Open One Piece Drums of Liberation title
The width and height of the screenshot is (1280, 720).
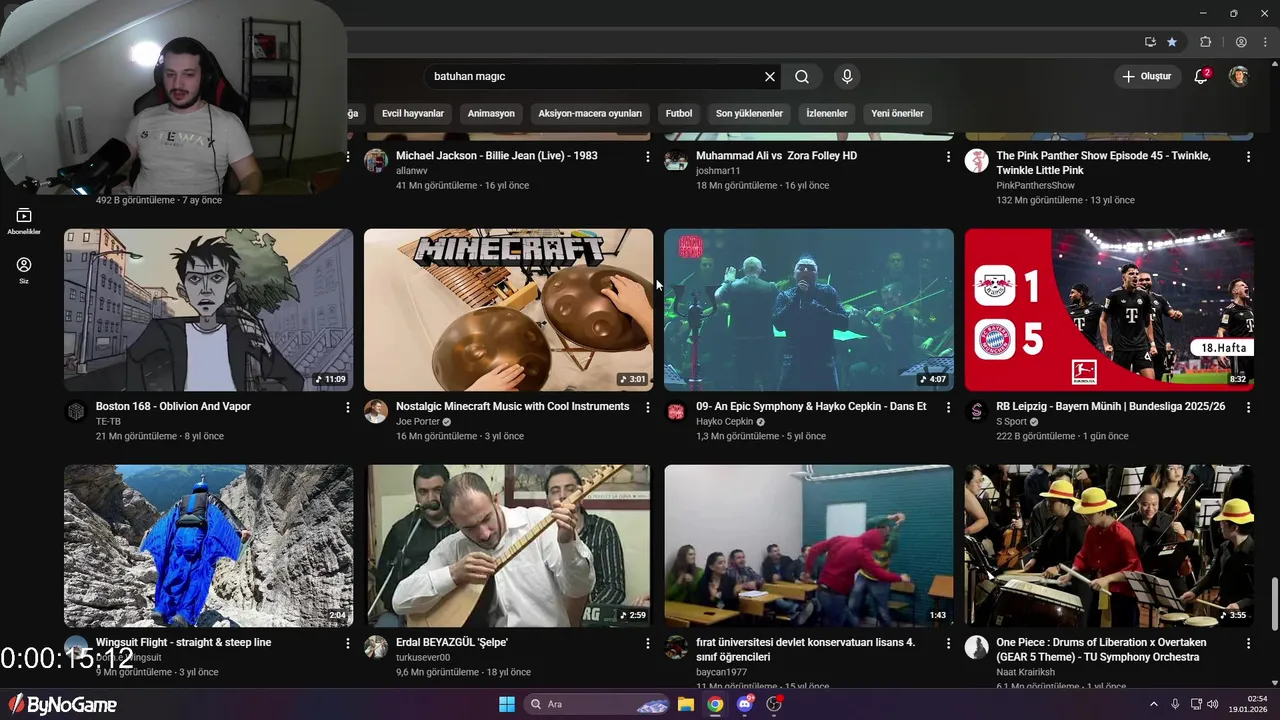(x=1101, y=649)
